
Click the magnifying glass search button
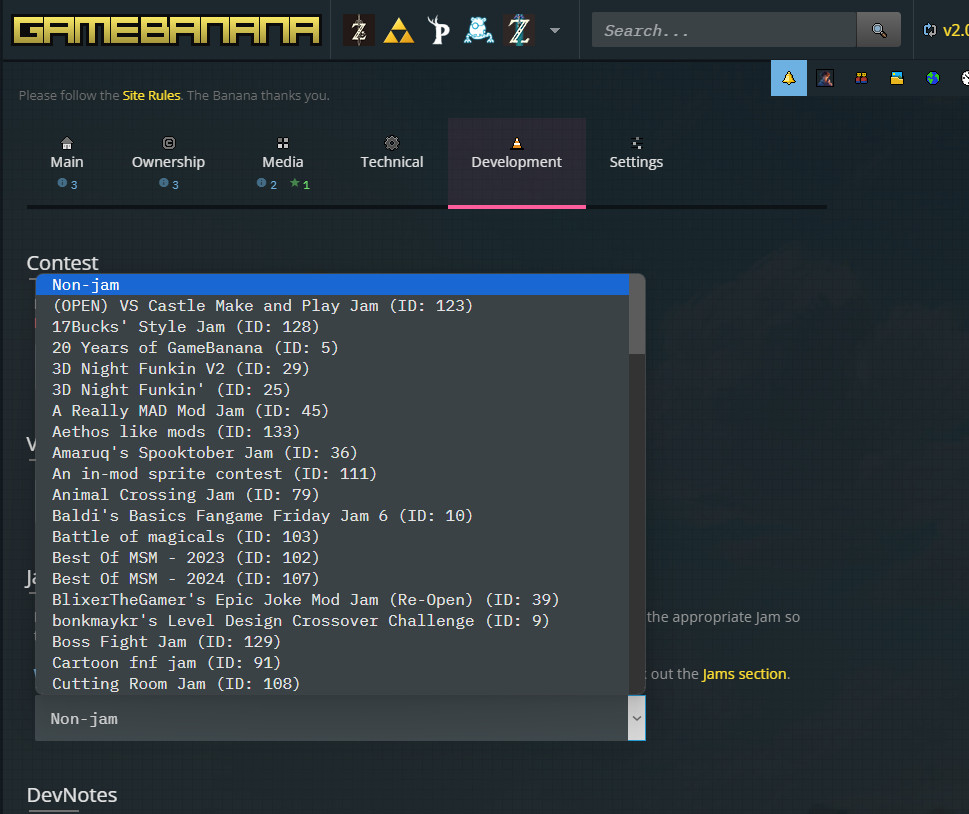pyautogui.click(x=879, y=30)
